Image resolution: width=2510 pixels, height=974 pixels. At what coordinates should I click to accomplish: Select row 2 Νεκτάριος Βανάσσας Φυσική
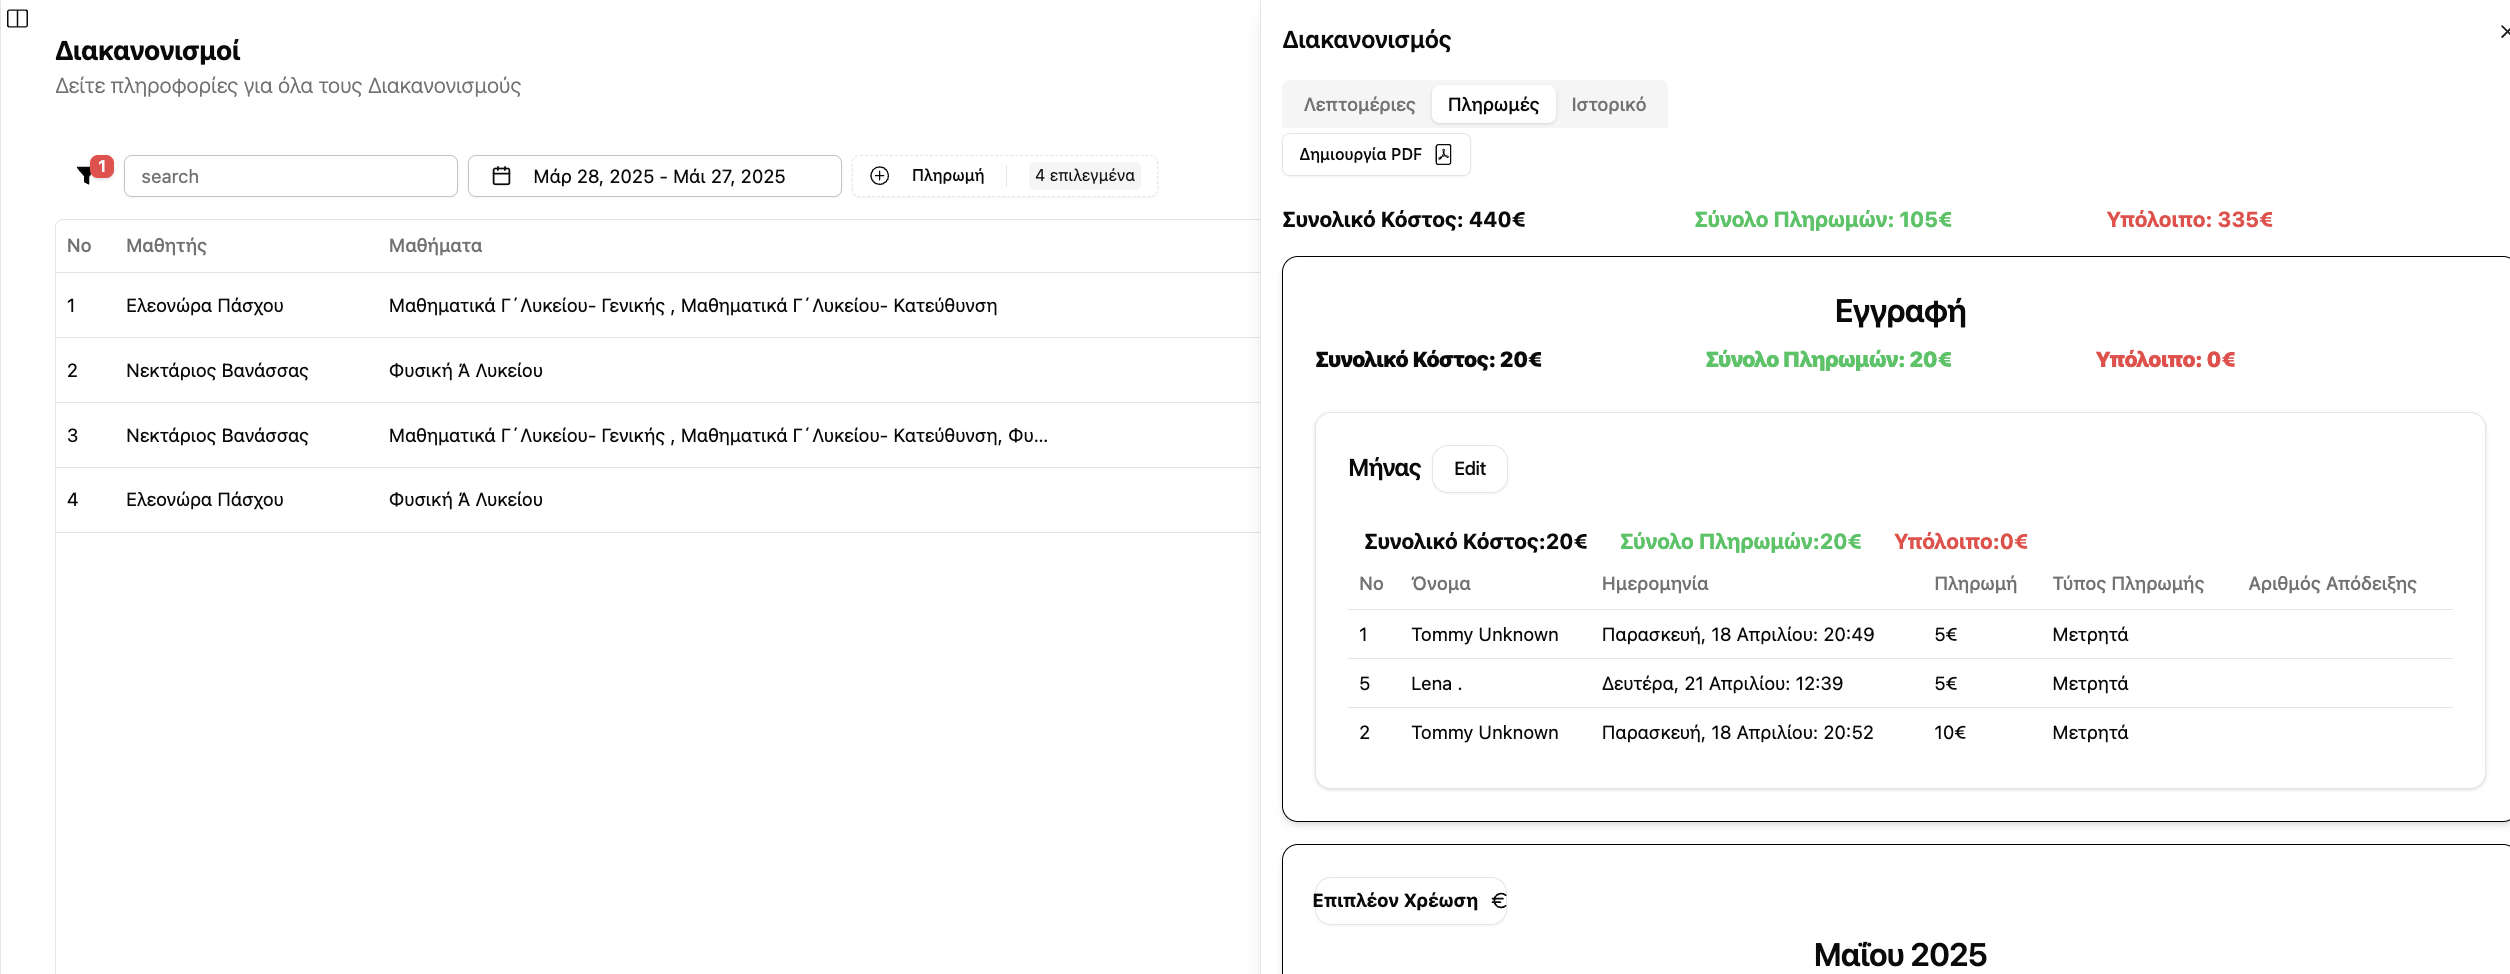click(x=217, y=370)
